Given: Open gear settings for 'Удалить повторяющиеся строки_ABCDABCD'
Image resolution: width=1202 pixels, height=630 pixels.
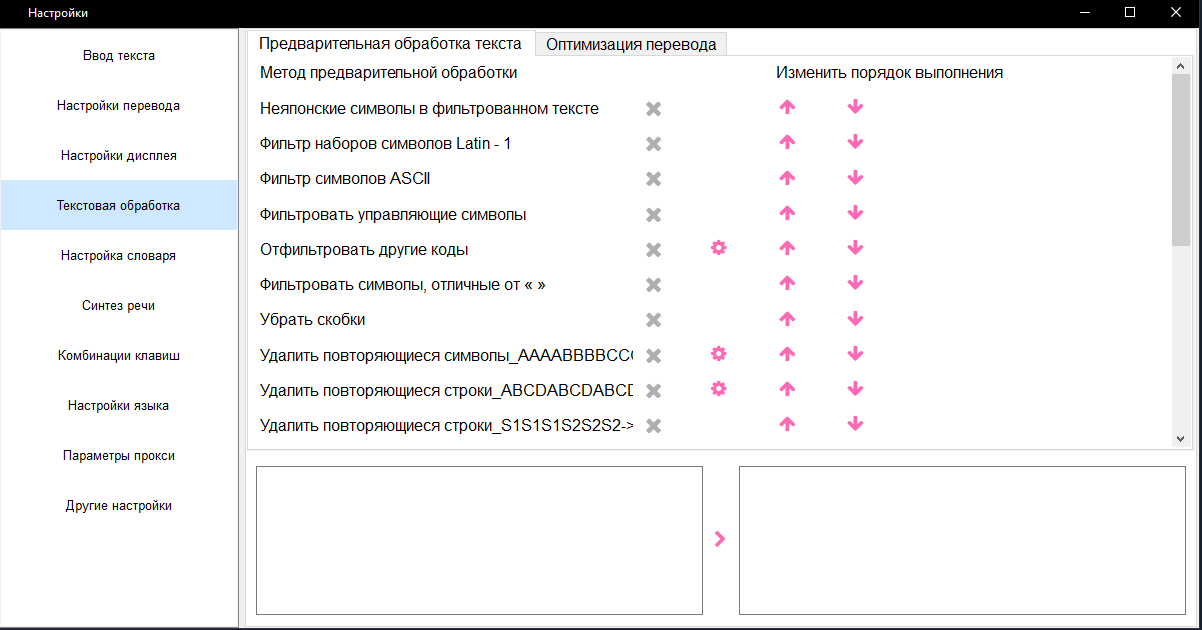Looking at the screenshot, I should (718, 388).
